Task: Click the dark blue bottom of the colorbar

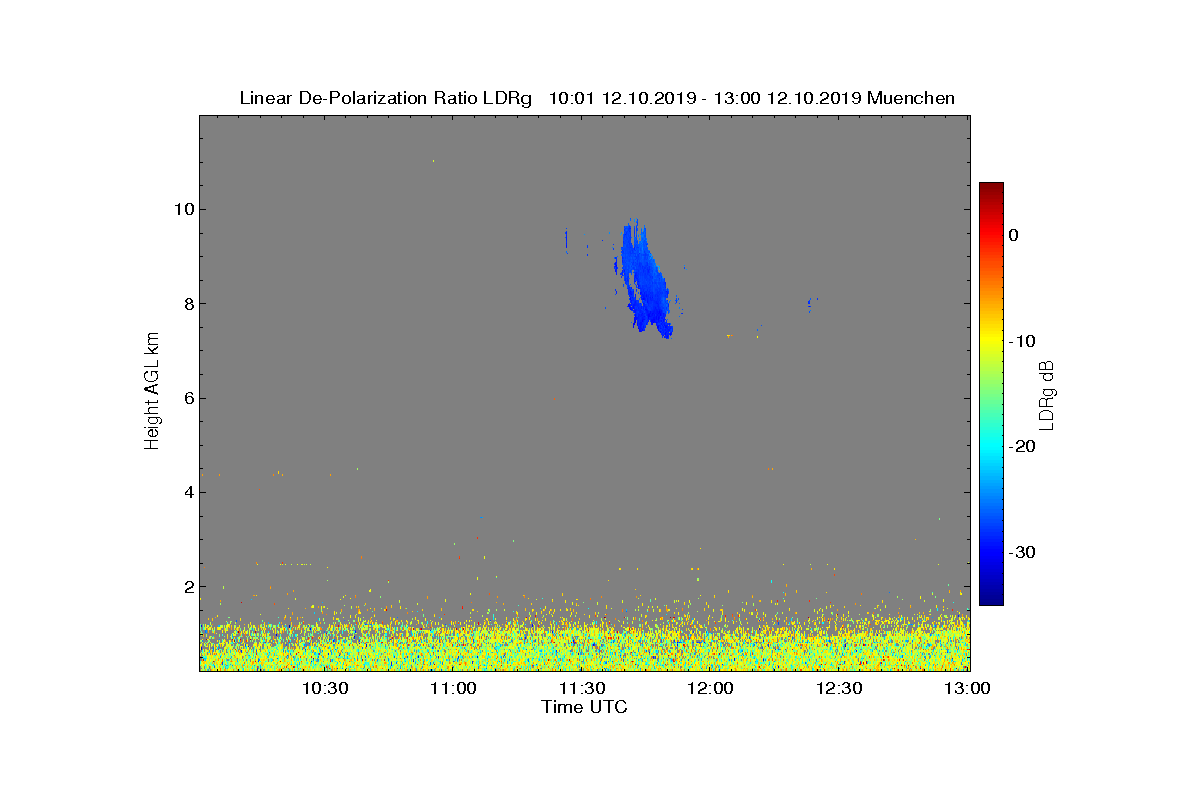Action: click(991, 597)
